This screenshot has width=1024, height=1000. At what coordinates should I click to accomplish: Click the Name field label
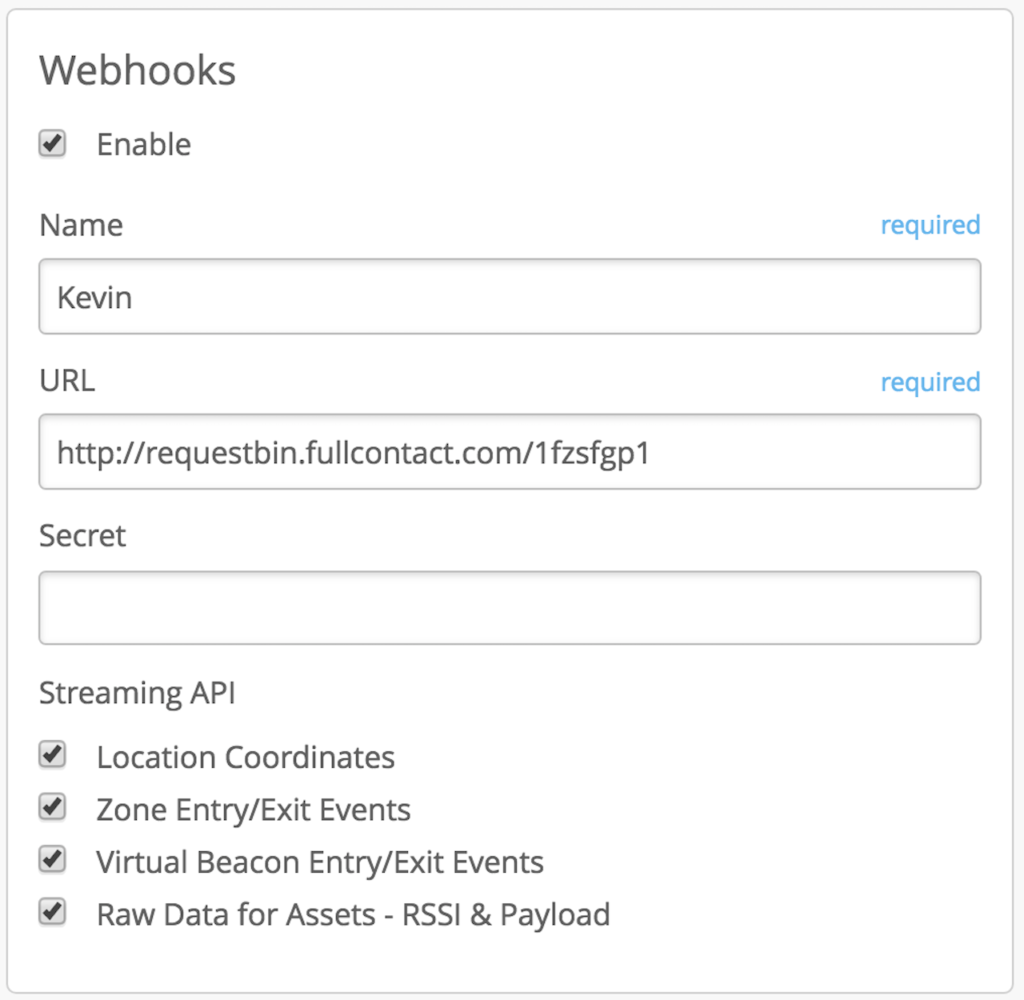[81, 225]
